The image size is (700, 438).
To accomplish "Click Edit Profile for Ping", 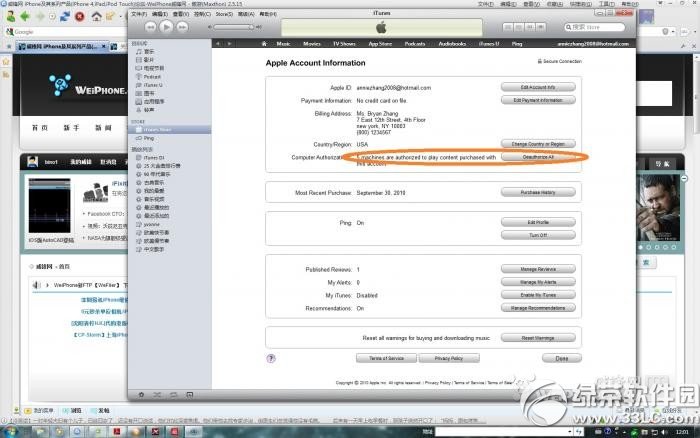I will coord(538,222).
